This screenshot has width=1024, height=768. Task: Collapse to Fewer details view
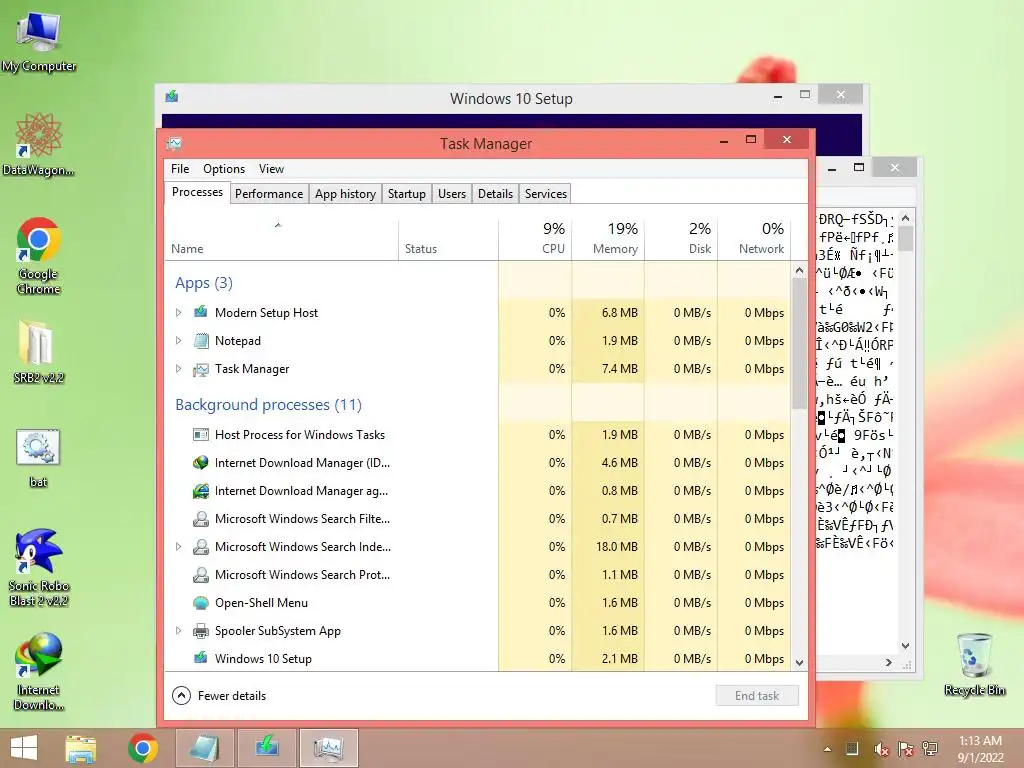(x=219, y=696)
